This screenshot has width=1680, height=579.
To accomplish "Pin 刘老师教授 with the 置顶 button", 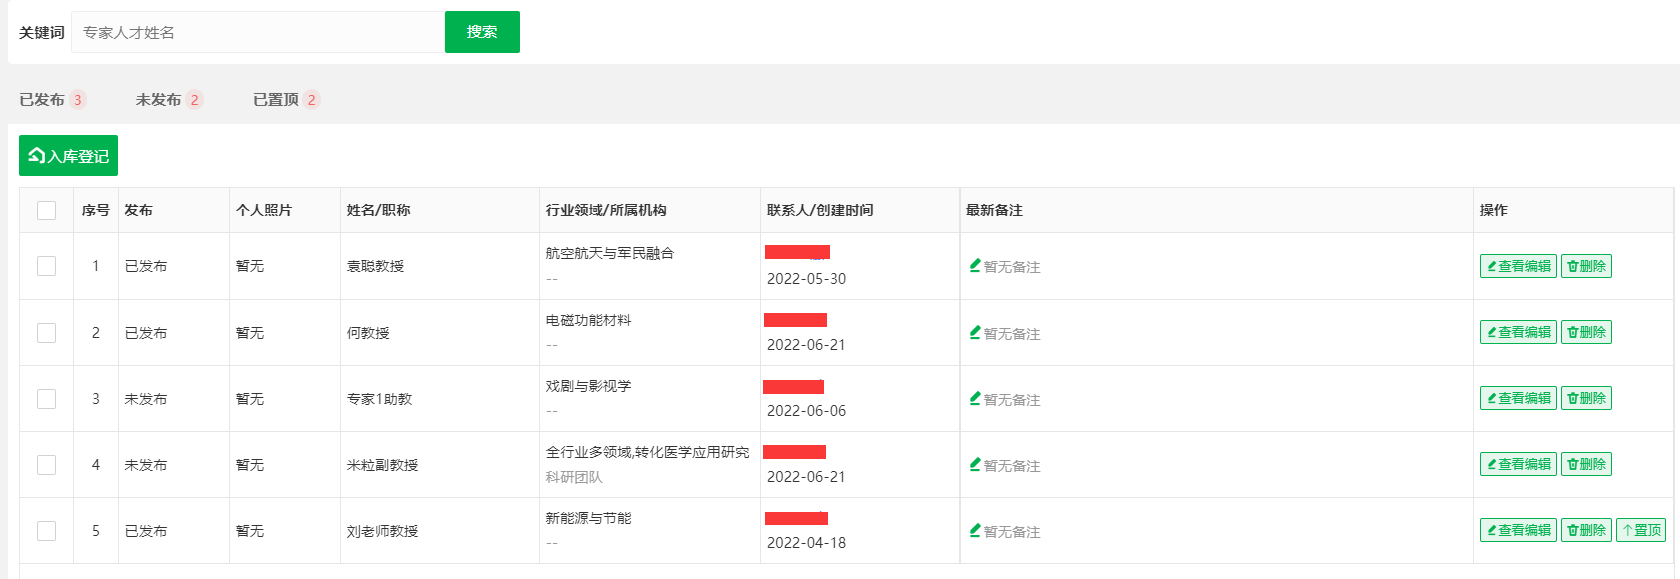I will click(x=1641, y=530).
